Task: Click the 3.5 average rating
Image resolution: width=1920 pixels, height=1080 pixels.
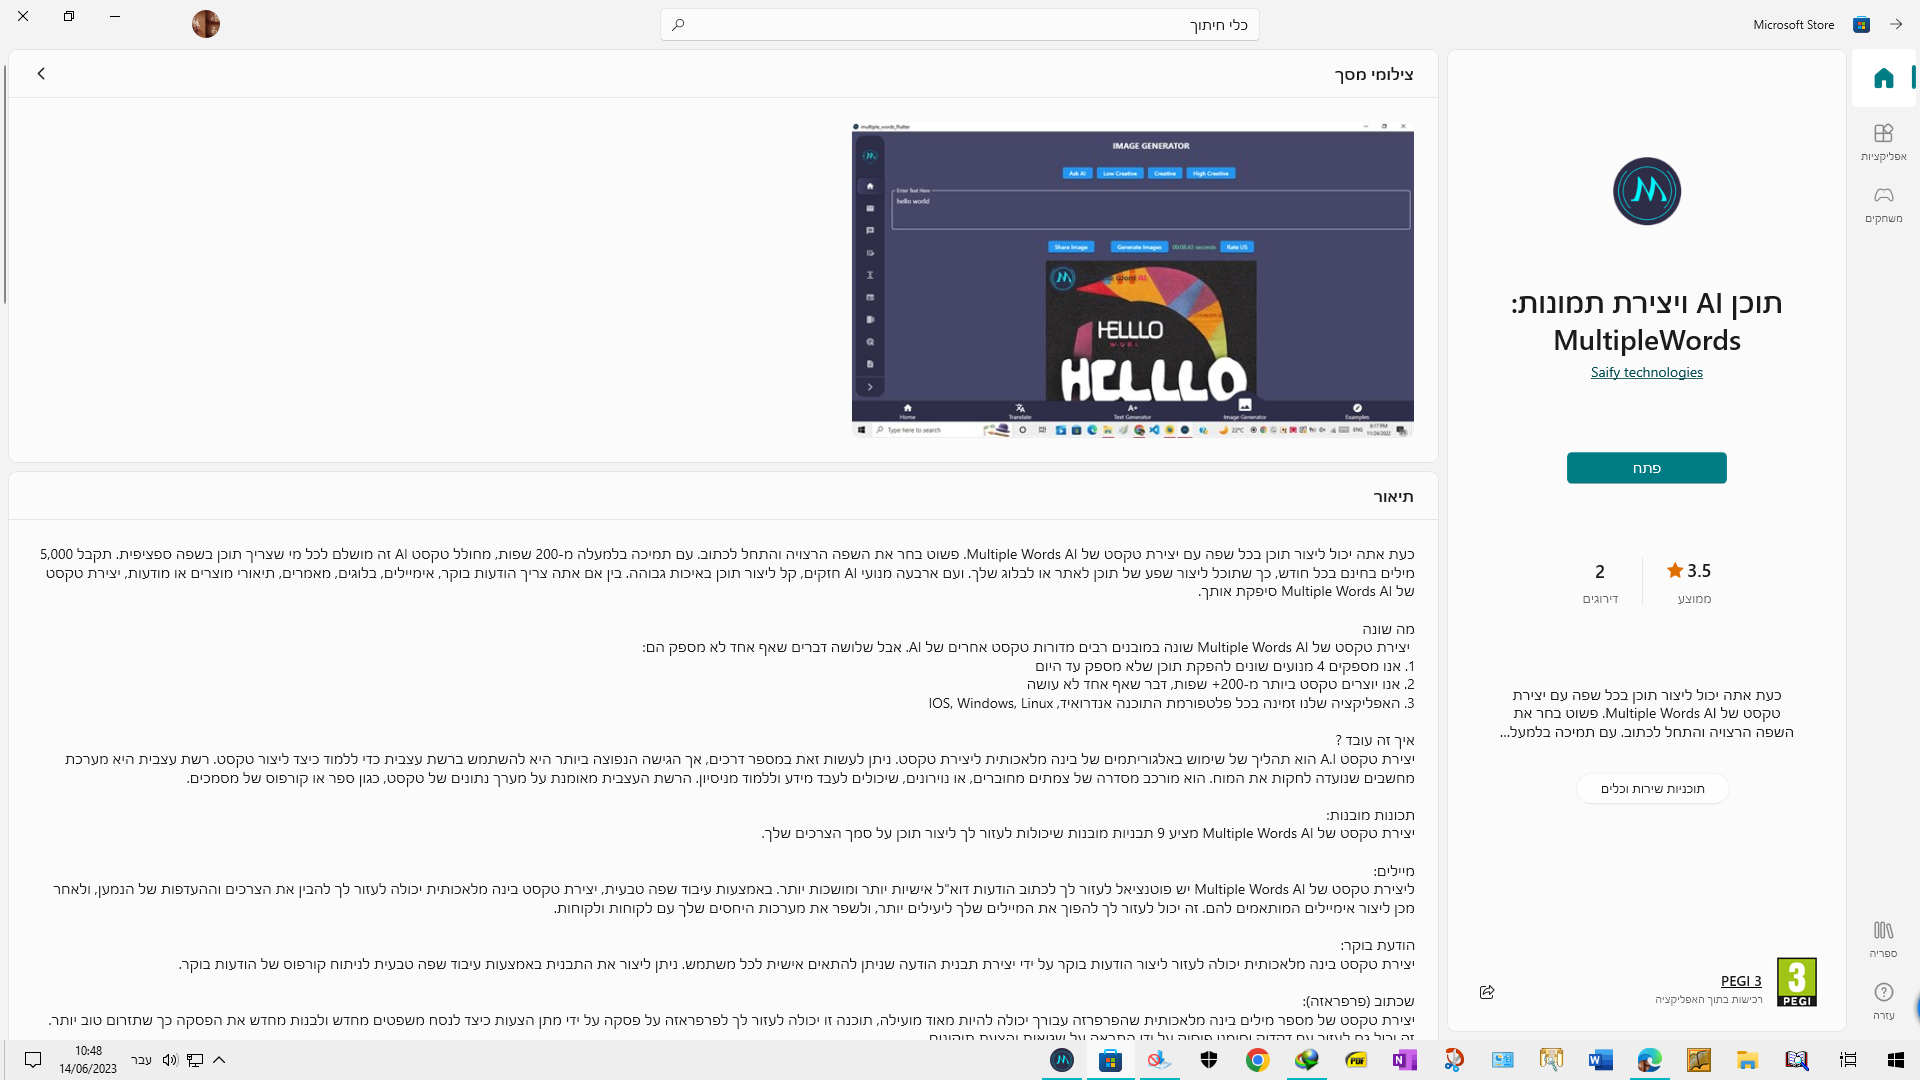Action: pos(1689,571)
